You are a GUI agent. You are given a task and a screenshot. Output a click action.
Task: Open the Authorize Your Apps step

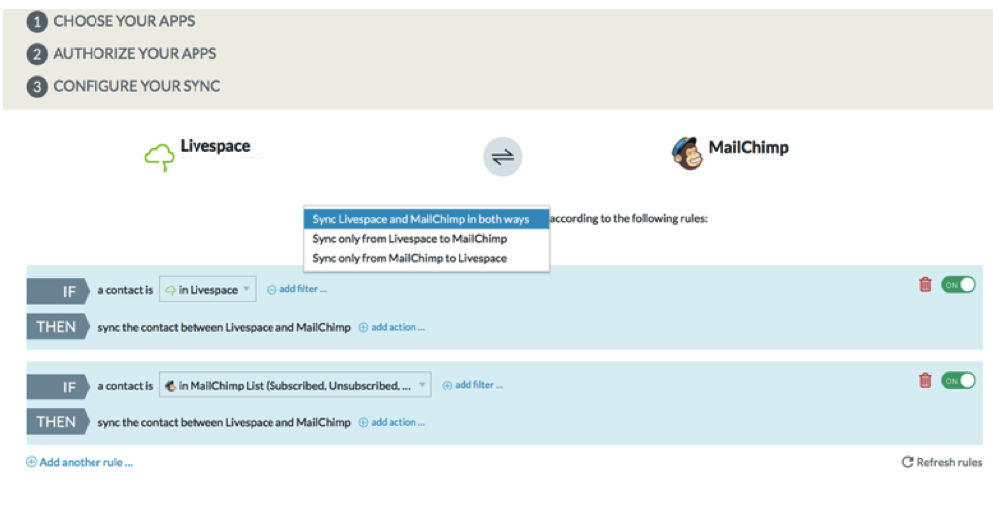134,54
